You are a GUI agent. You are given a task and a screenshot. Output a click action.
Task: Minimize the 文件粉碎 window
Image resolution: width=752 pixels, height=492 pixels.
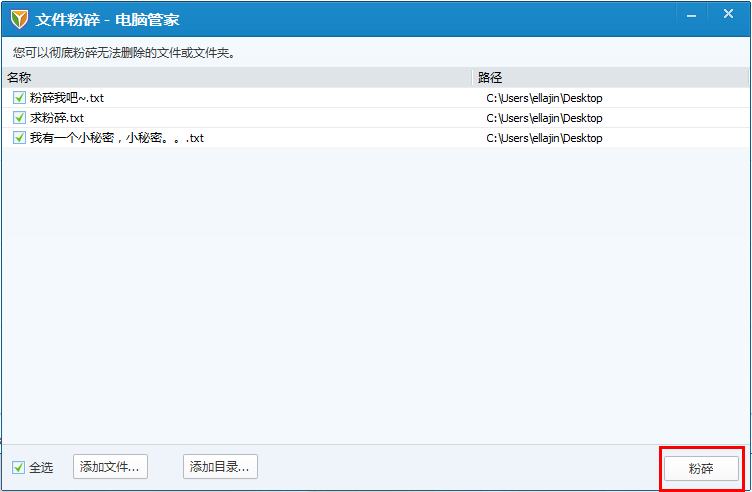(x=692, y=15)
